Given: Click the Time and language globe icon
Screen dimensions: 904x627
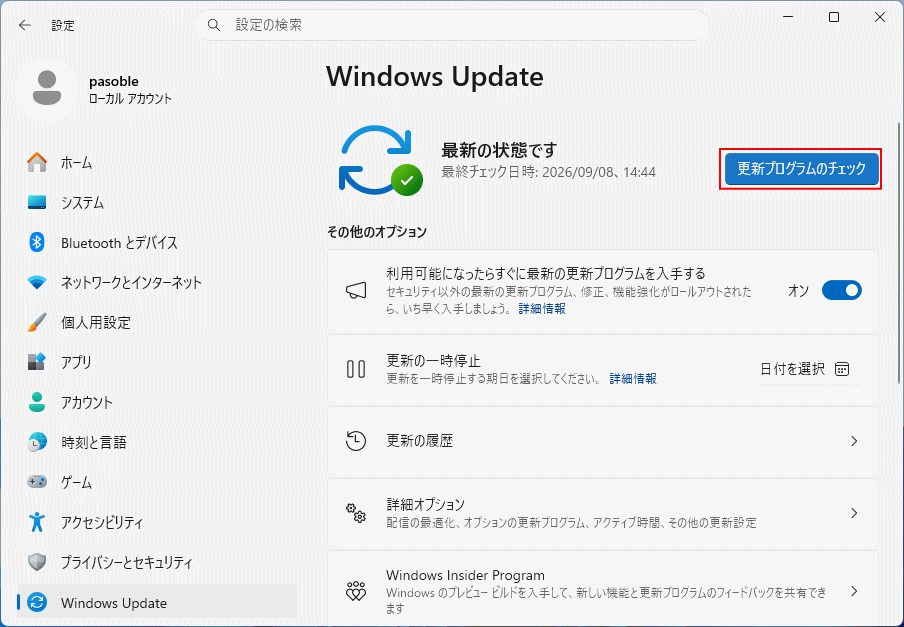Looking at the screenshot, I should [x=37, y=442].
